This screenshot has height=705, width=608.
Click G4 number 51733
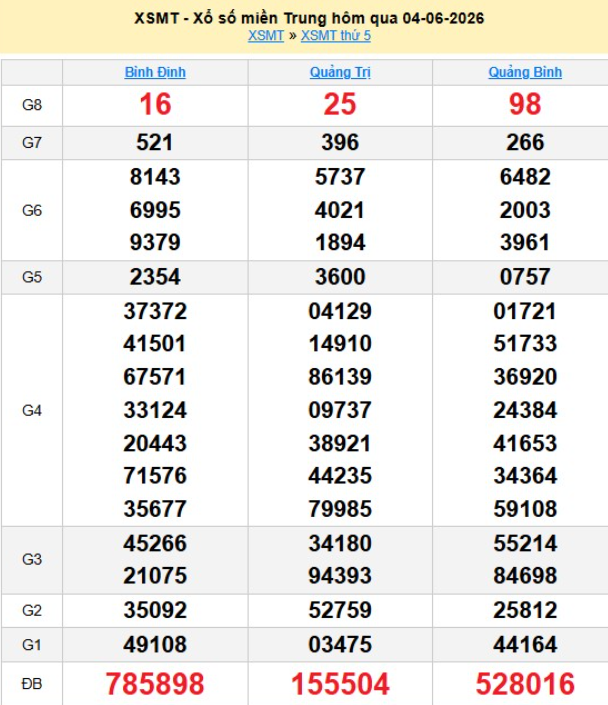coord(525,344)
